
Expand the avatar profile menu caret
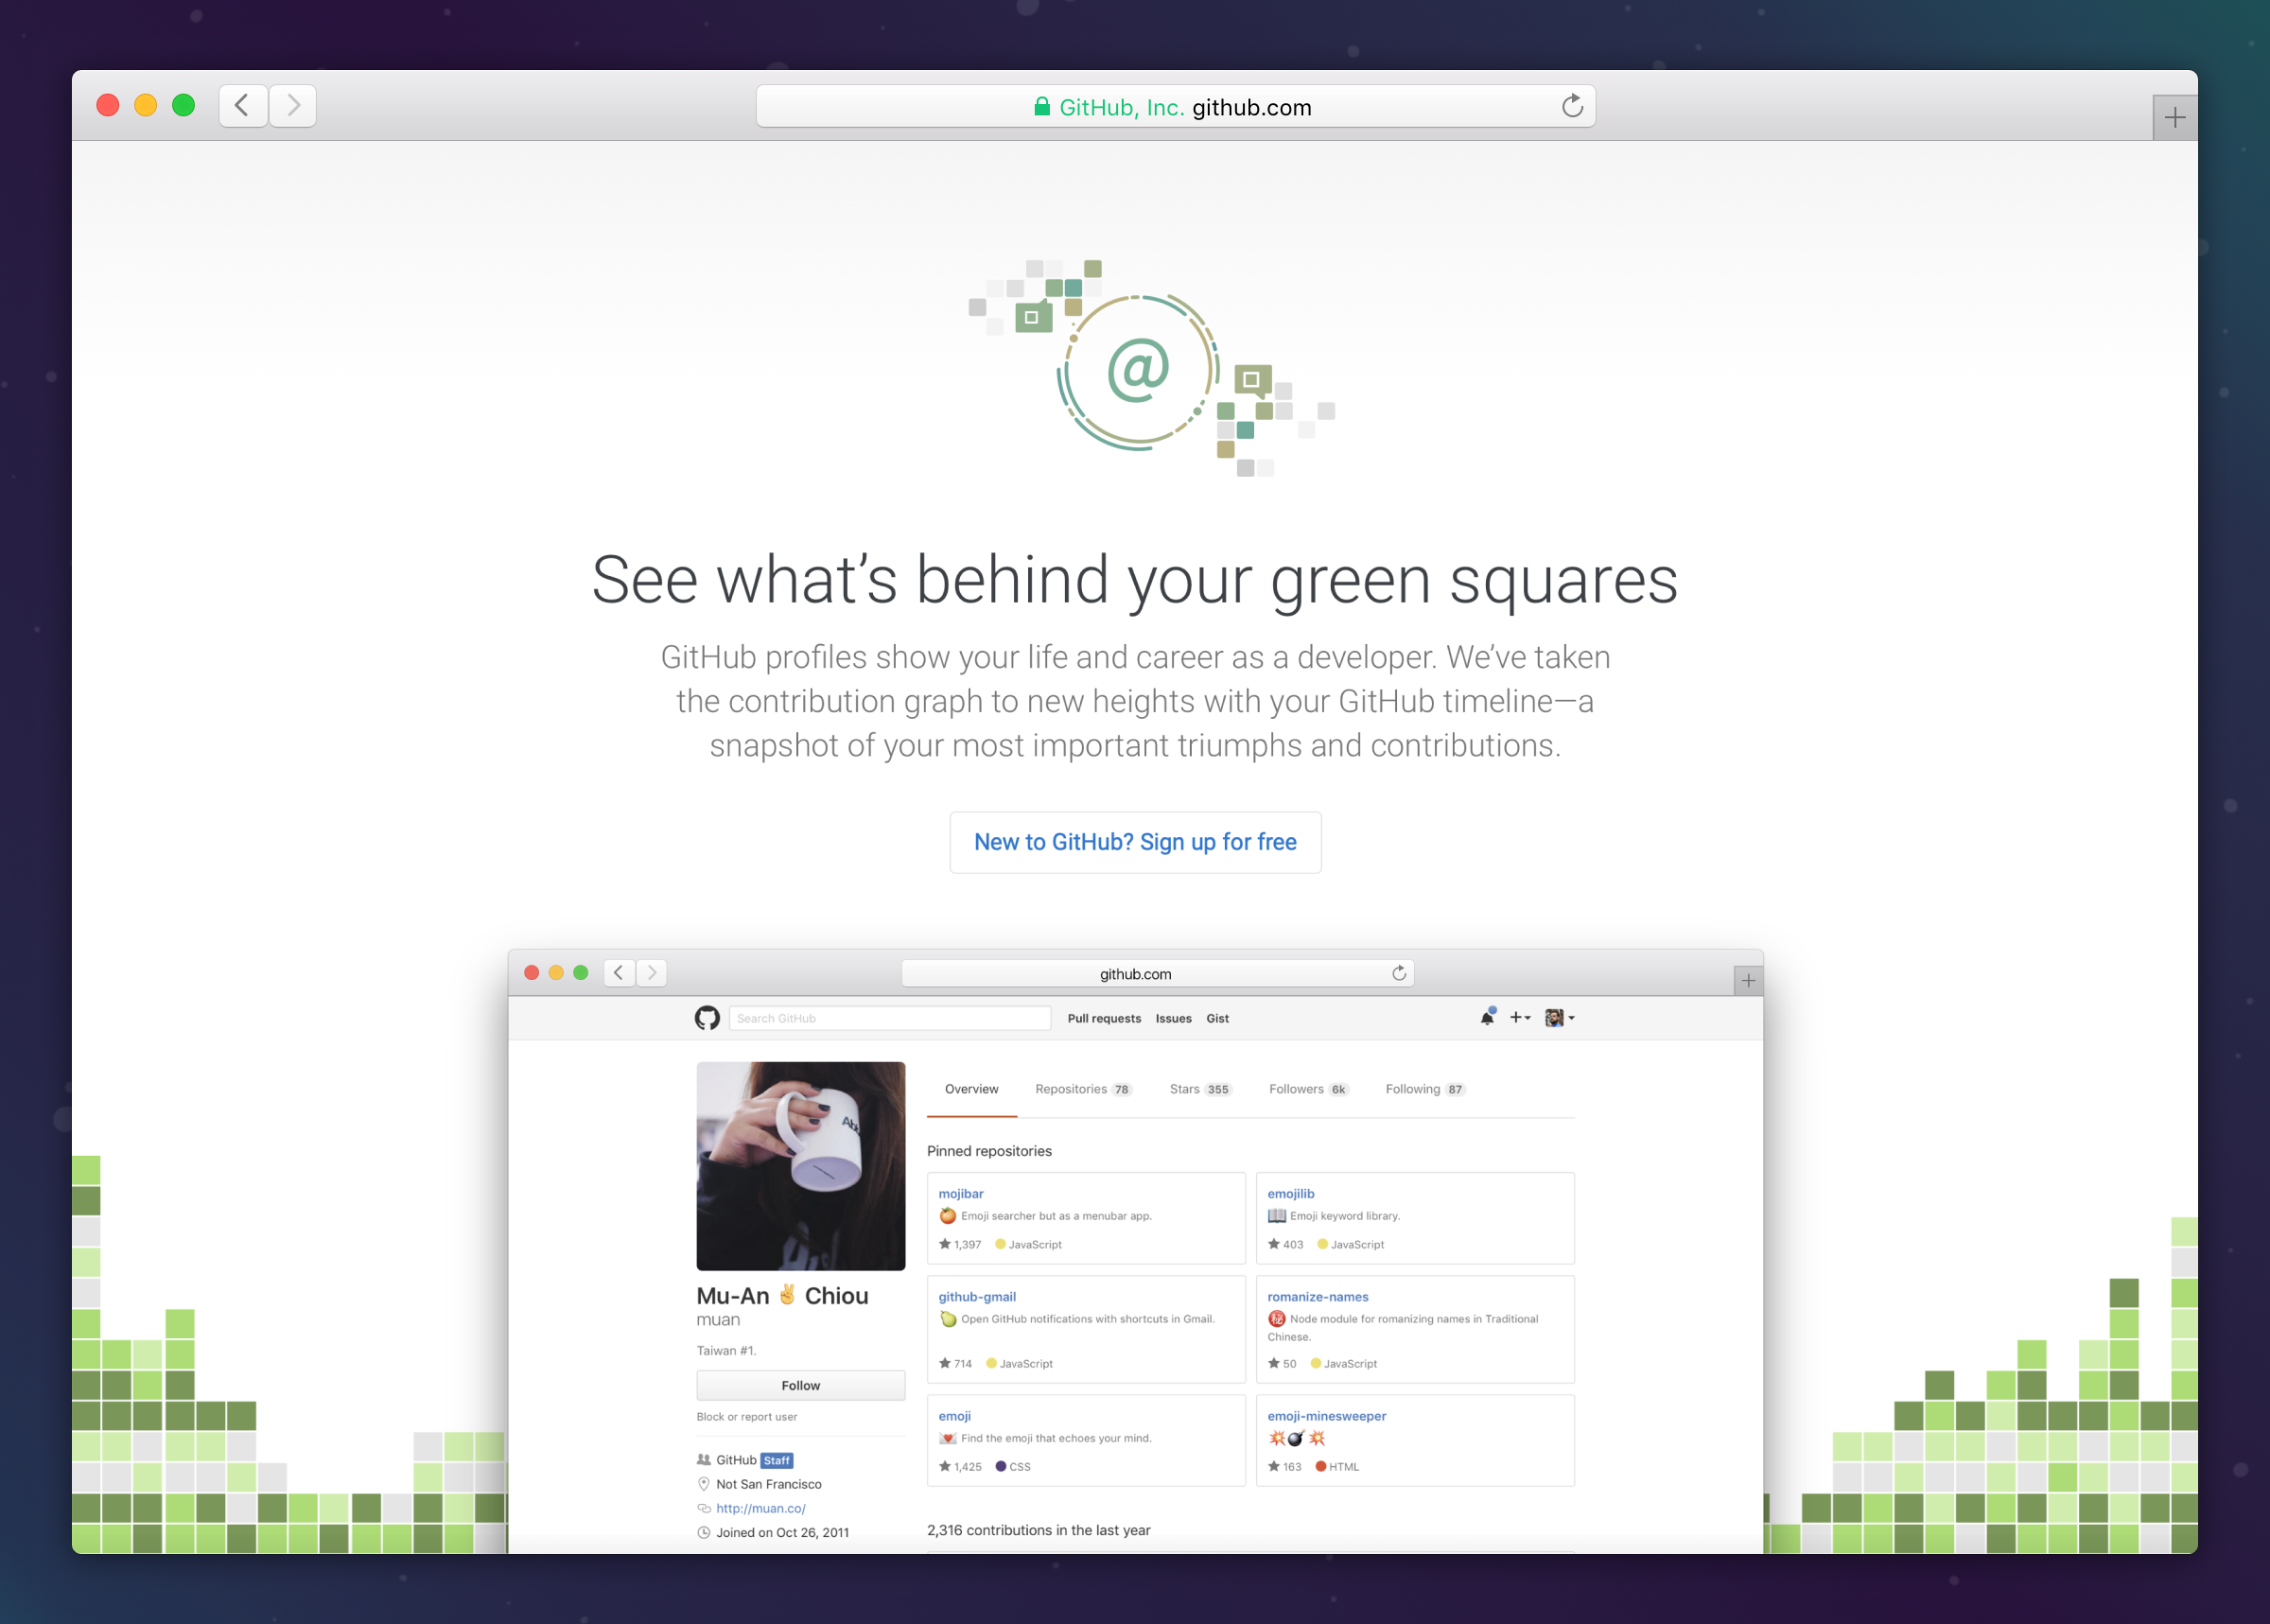pyautogui.click(x=1572, y=1017)
